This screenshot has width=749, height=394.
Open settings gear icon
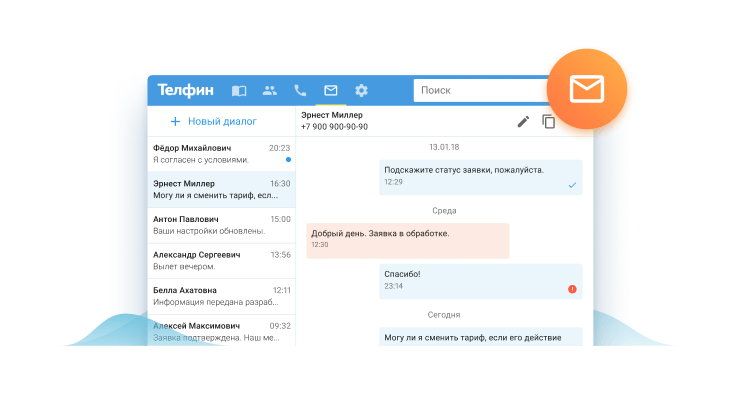(362, 90)
